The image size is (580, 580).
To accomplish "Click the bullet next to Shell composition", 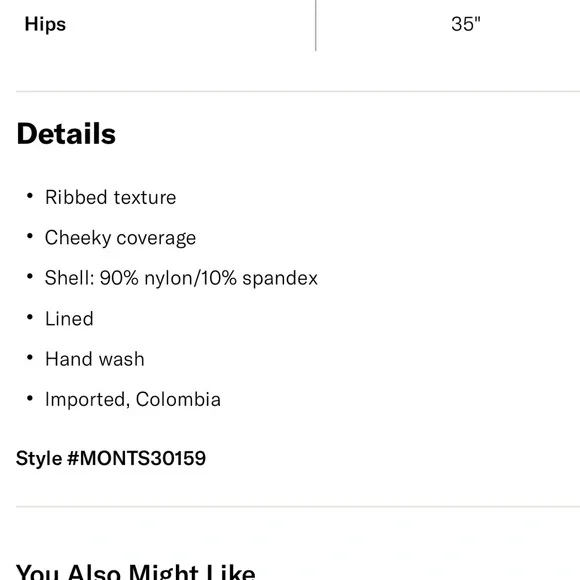I will tap(30, 277).
